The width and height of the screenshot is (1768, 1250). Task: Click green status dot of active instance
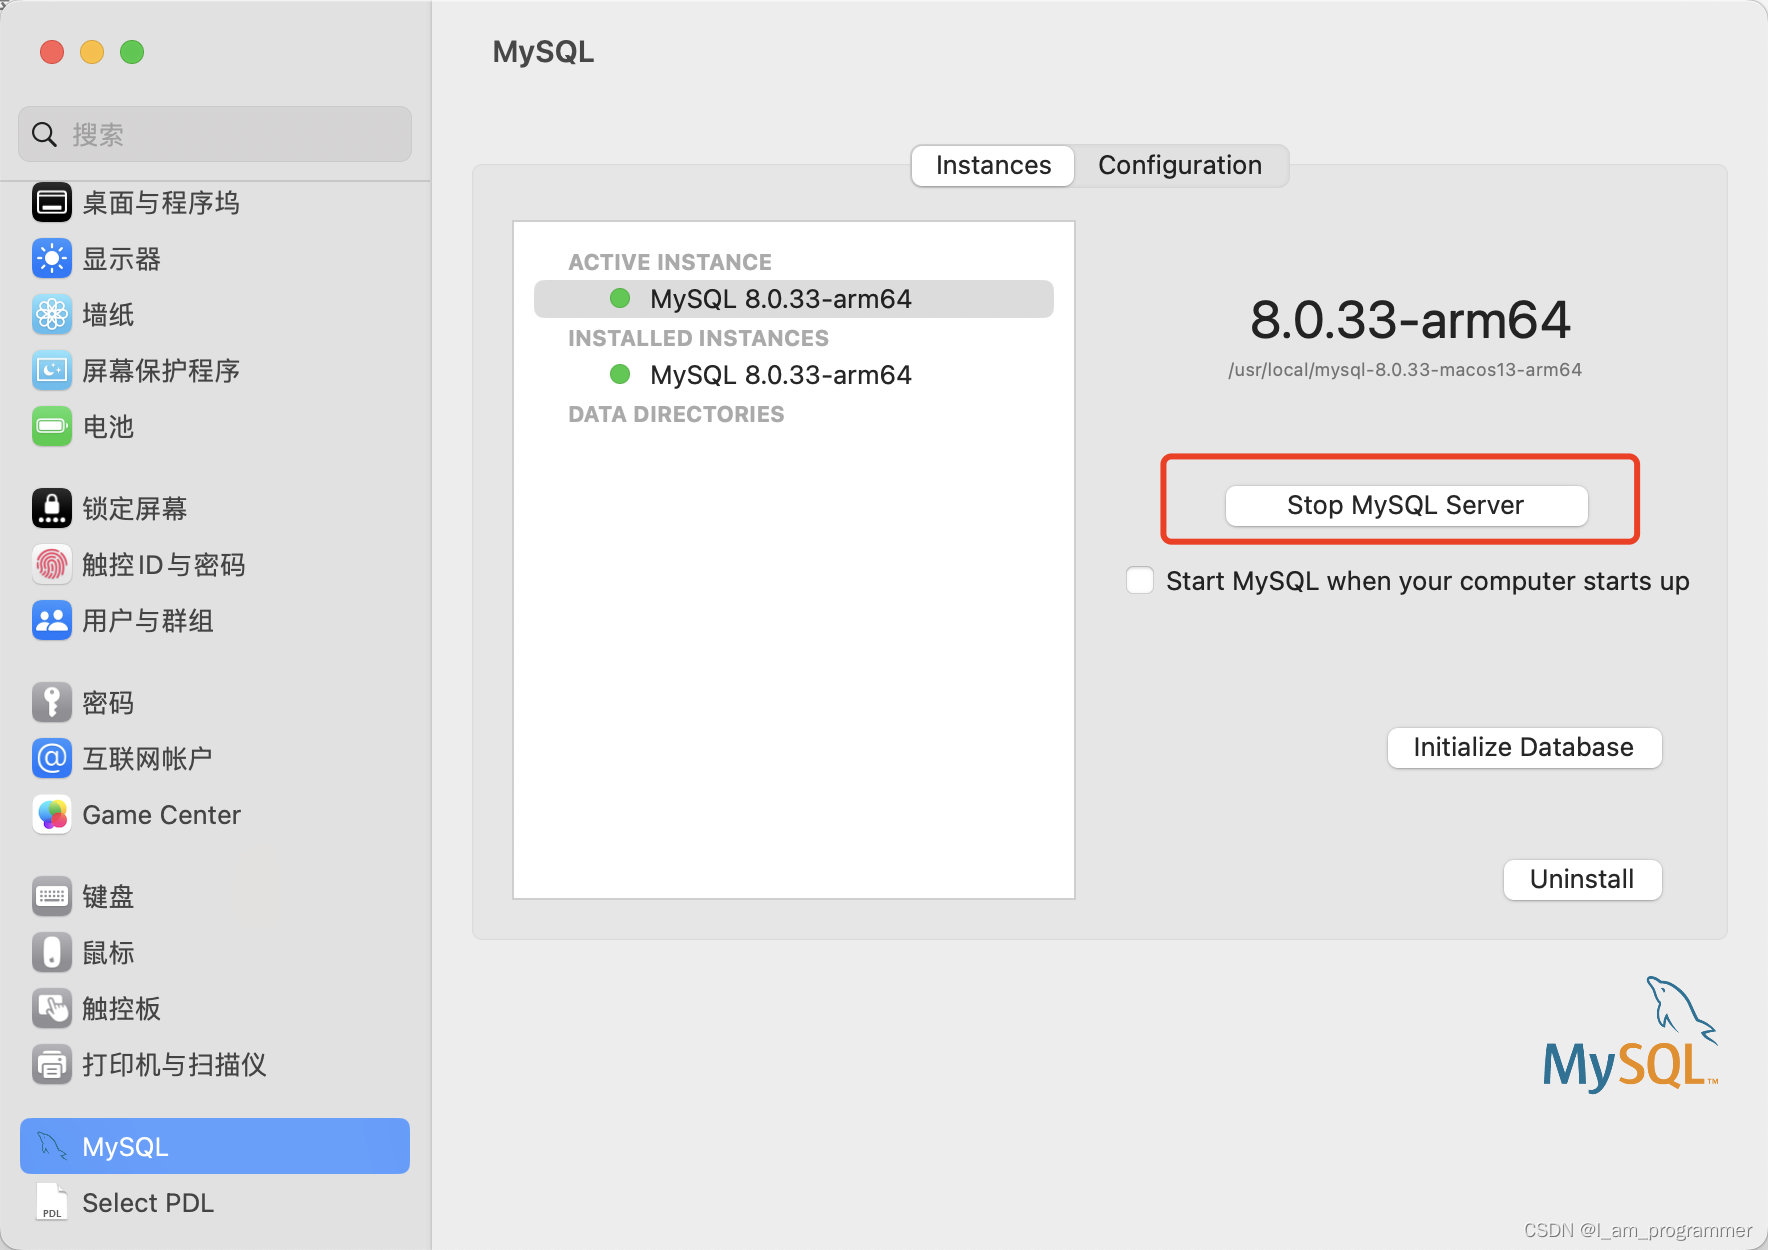pyautogui.click(x=620, y=298)
